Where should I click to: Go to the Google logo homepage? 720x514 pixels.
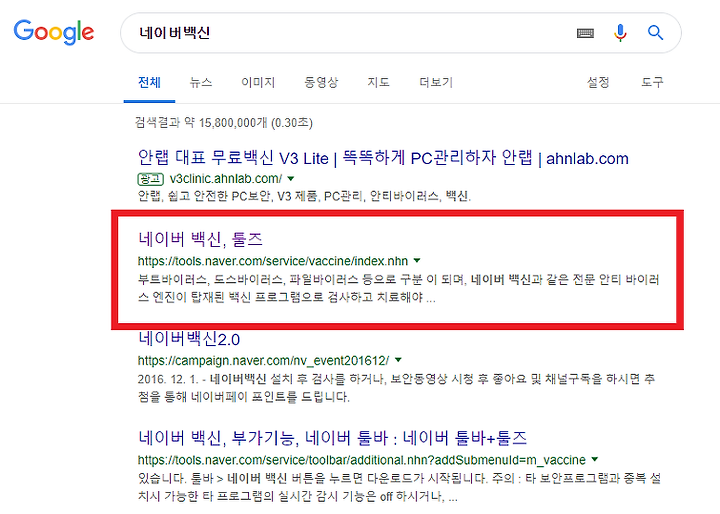[54, 33]
